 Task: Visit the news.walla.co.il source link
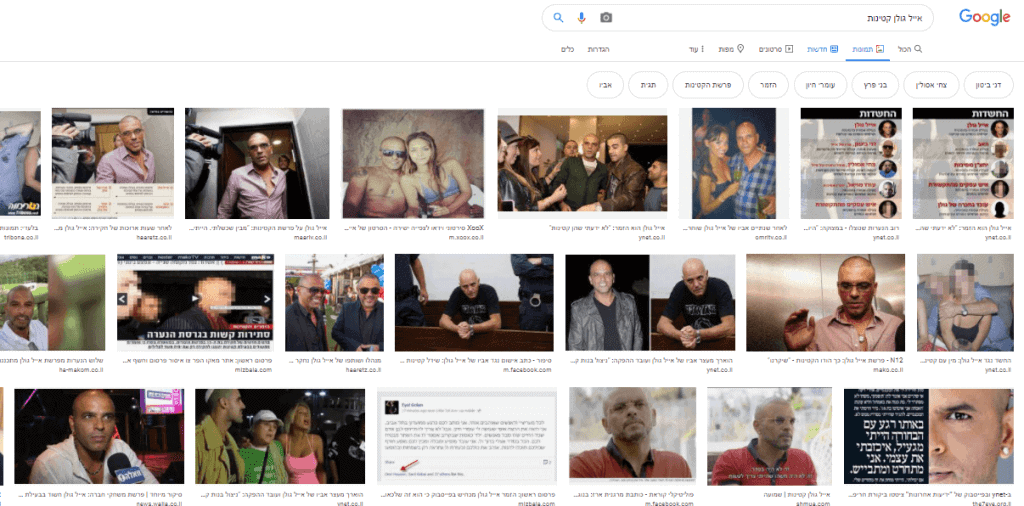pyautogui.click(x=161, y=503)
